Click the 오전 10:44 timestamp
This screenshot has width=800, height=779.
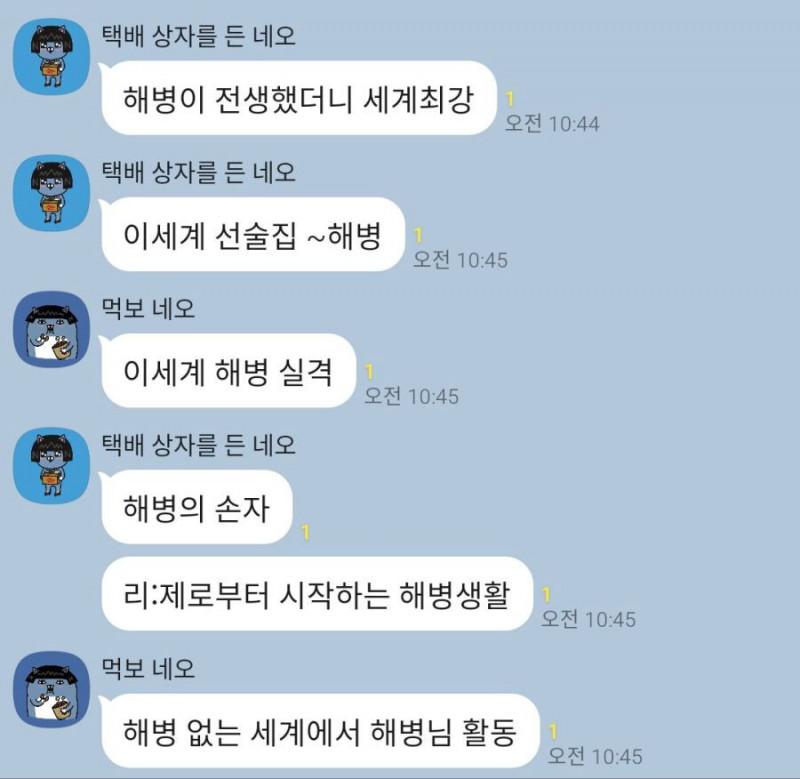coord(552,123)
